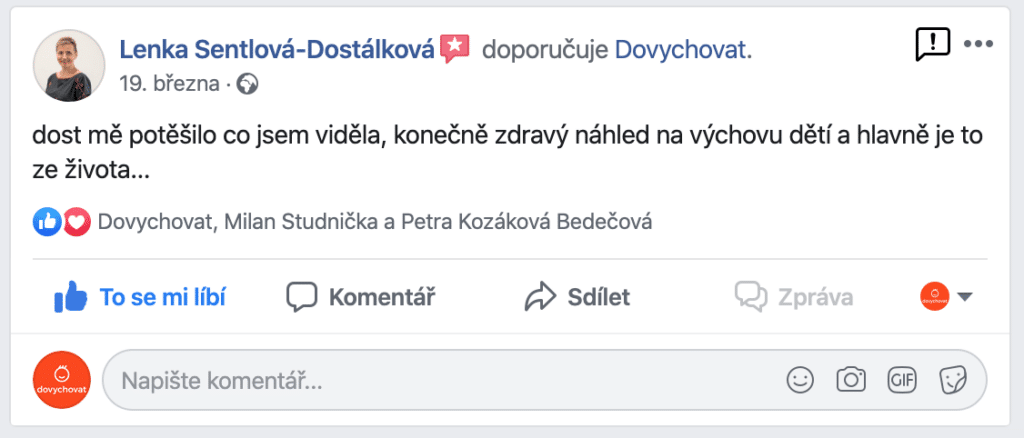The image size is (1024, 438).
Task: Like the post with To se mi líbí
Action: pyautogui.click(x=139, y=297)
